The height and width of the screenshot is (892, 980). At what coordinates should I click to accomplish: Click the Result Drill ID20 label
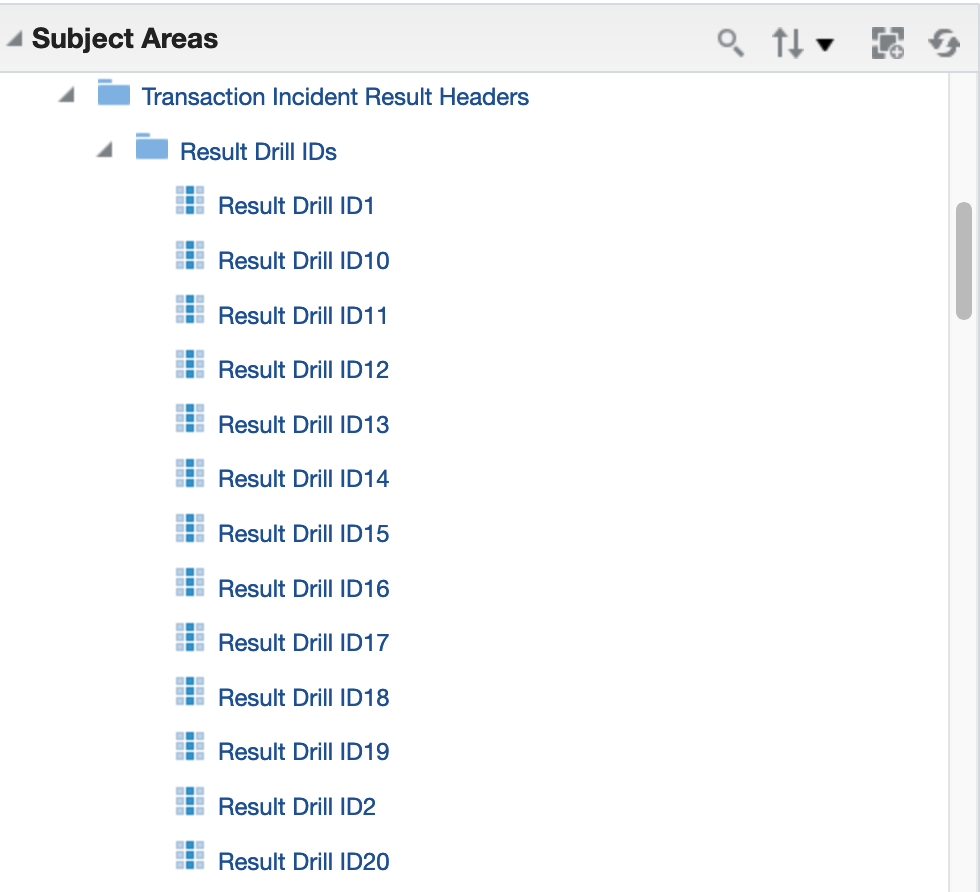click(303, 862)
